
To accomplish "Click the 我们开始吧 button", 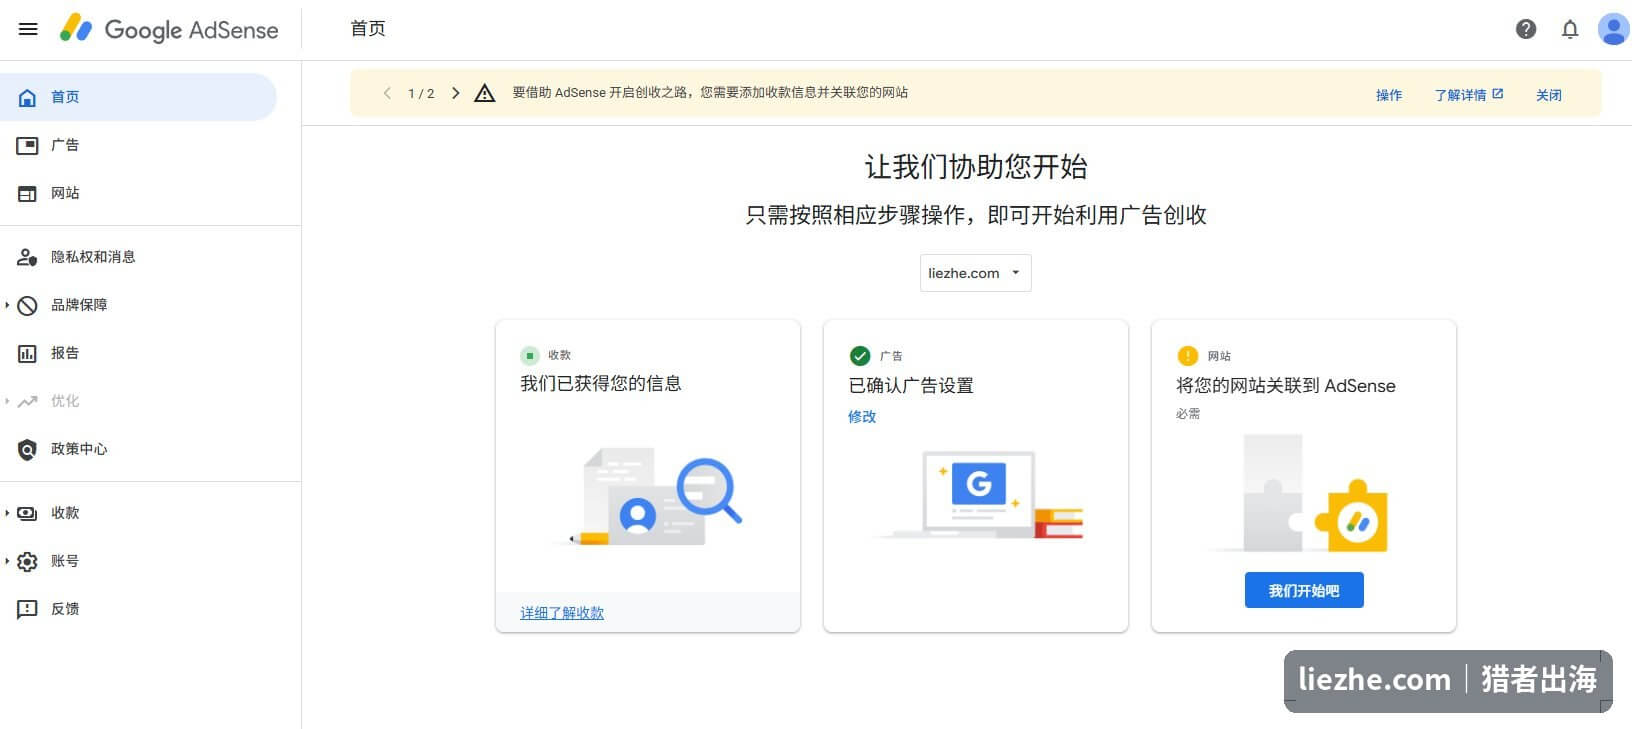I will tap(1304, 590).
